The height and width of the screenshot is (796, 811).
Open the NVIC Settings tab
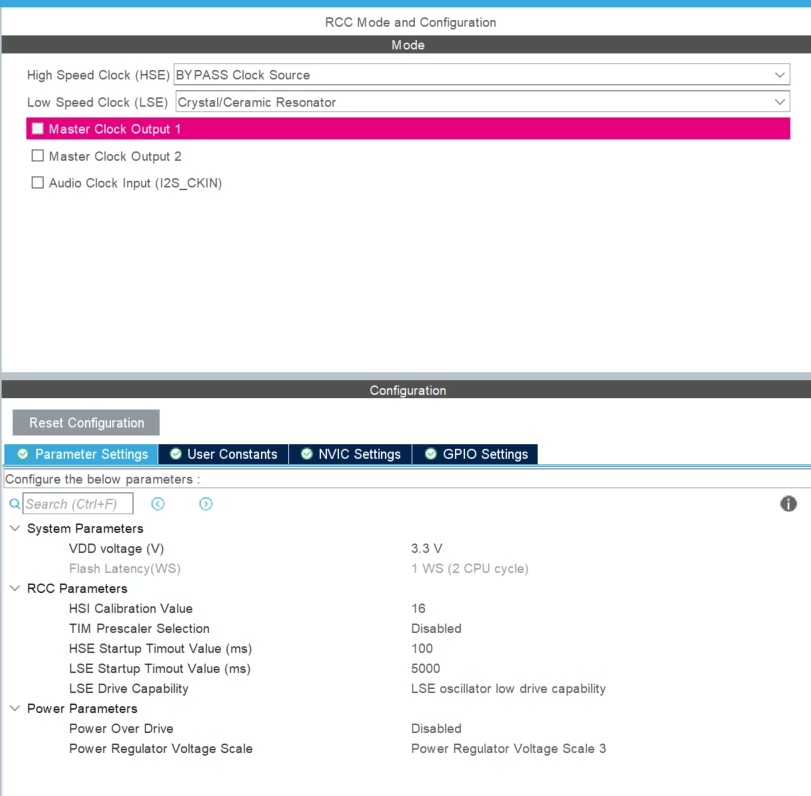[350, 454]
